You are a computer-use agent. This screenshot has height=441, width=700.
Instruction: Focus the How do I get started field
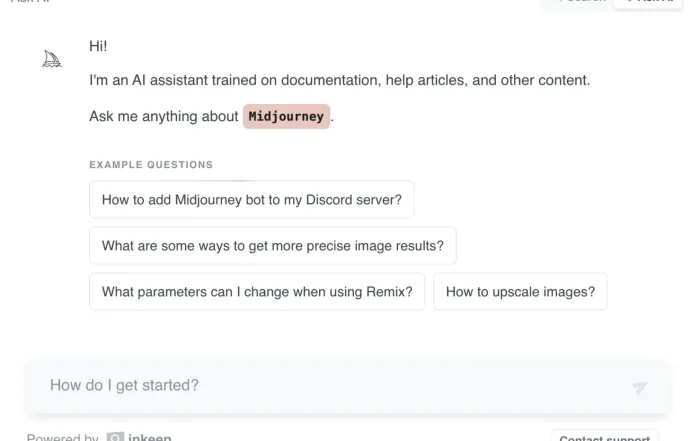[x=348, y=386]
